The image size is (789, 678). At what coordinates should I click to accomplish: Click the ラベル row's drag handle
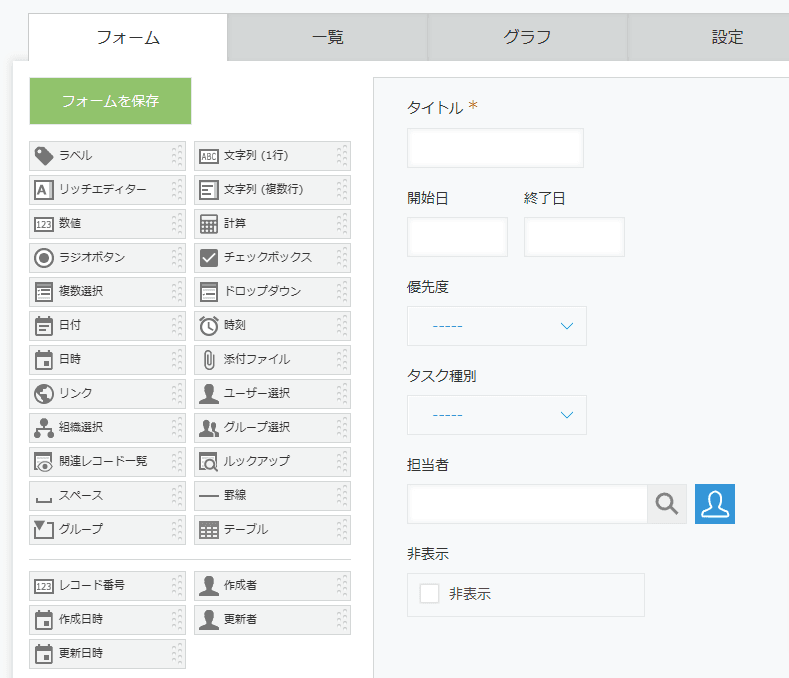point(177,156)
